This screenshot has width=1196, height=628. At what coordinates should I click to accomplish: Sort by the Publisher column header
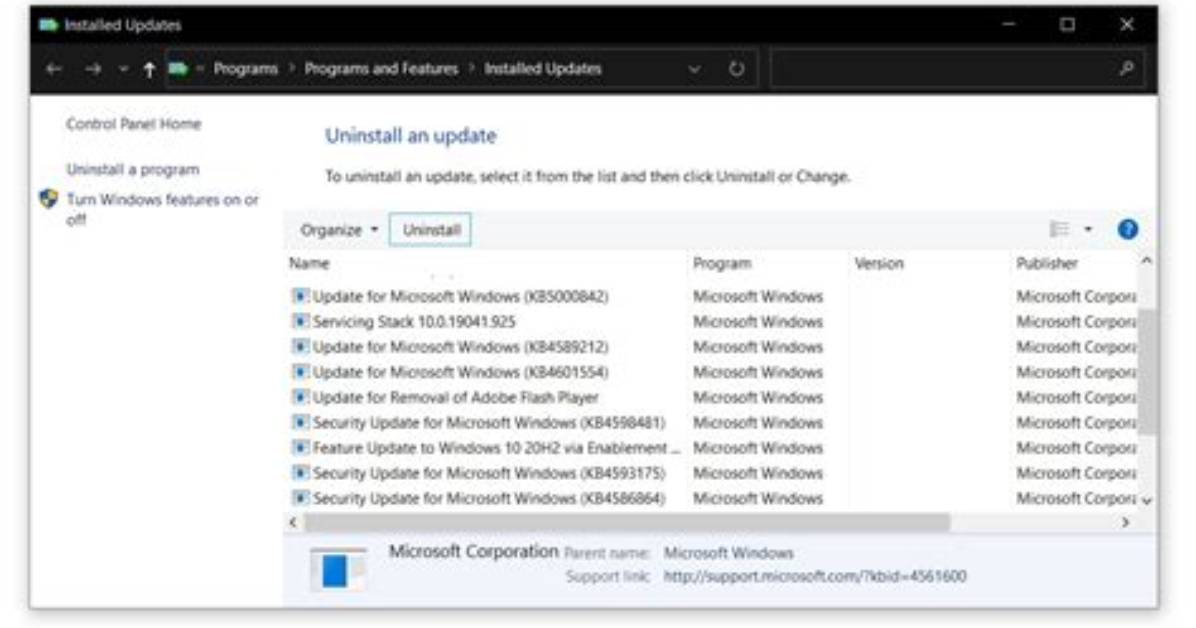1046,263
